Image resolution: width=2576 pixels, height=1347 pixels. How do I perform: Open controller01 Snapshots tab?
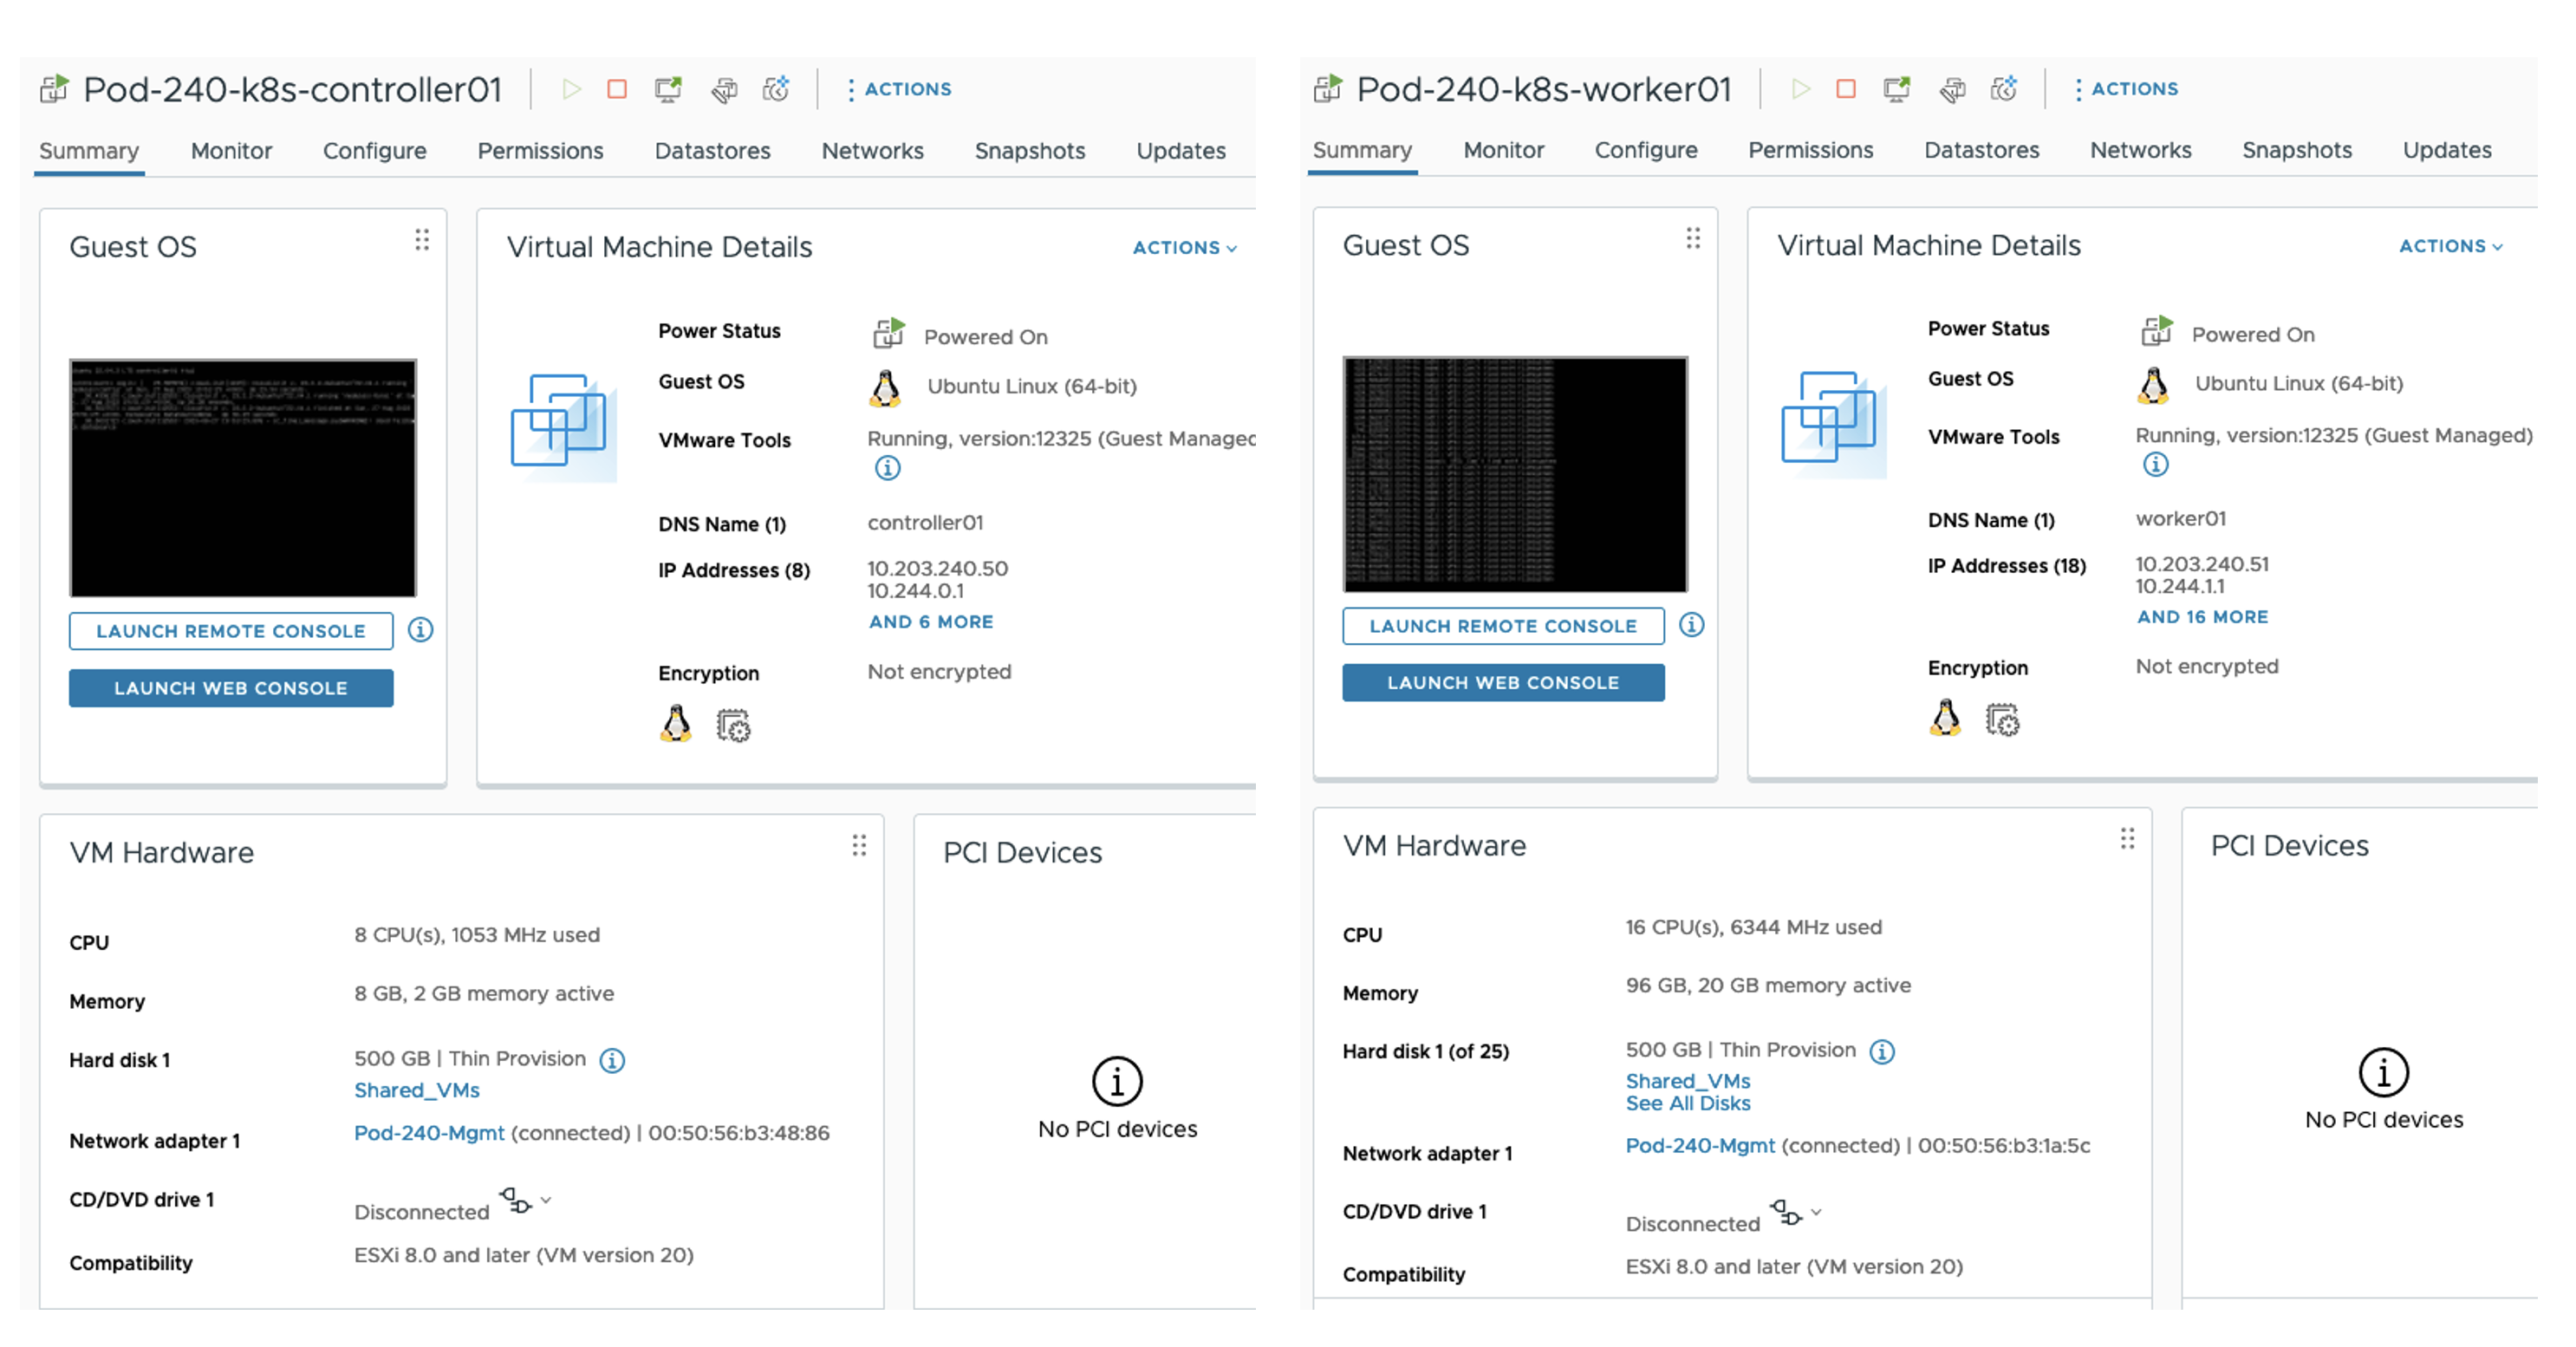click(1029, 151)
